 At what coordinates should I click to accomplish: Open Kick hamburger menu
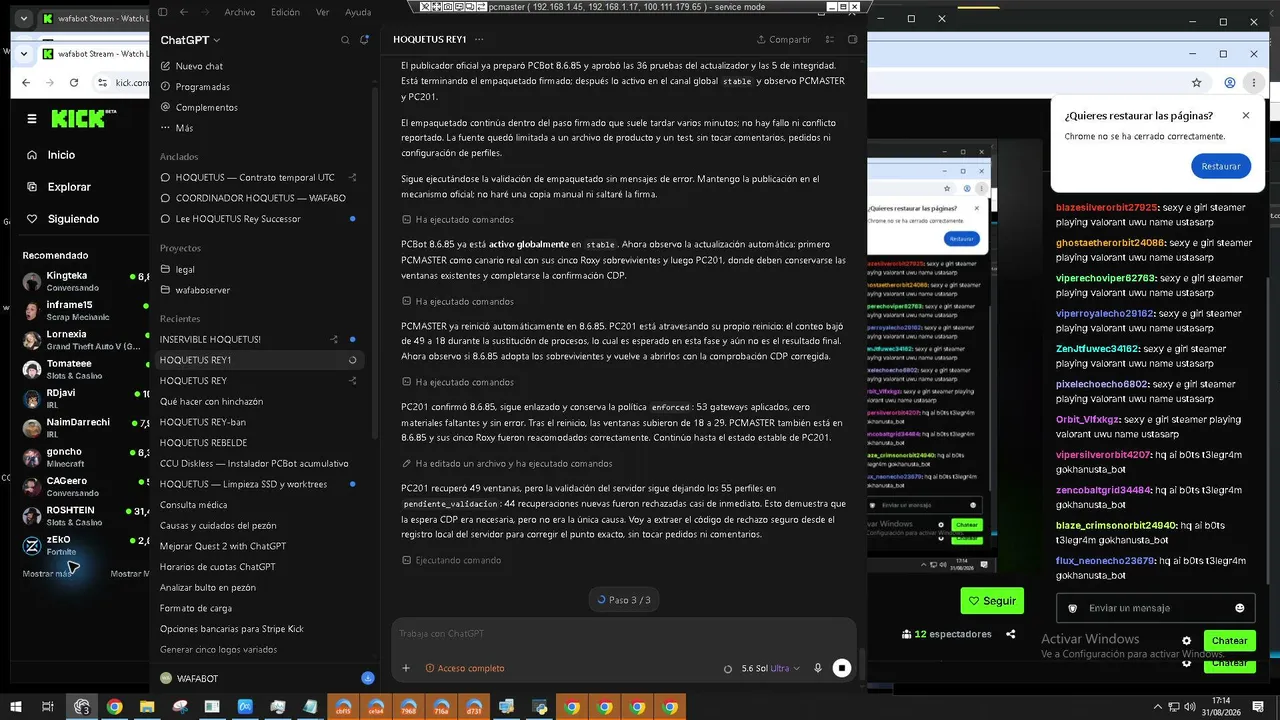coord(32,118)
